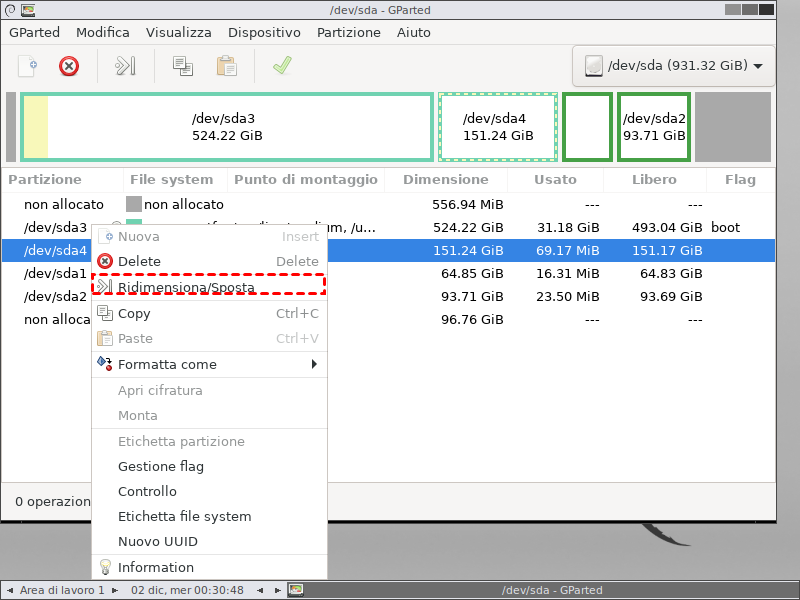Viewport: 800px width, 600px height.
Task: Click the Punto di montaggio column header
Action: click(x=306, y=180)
